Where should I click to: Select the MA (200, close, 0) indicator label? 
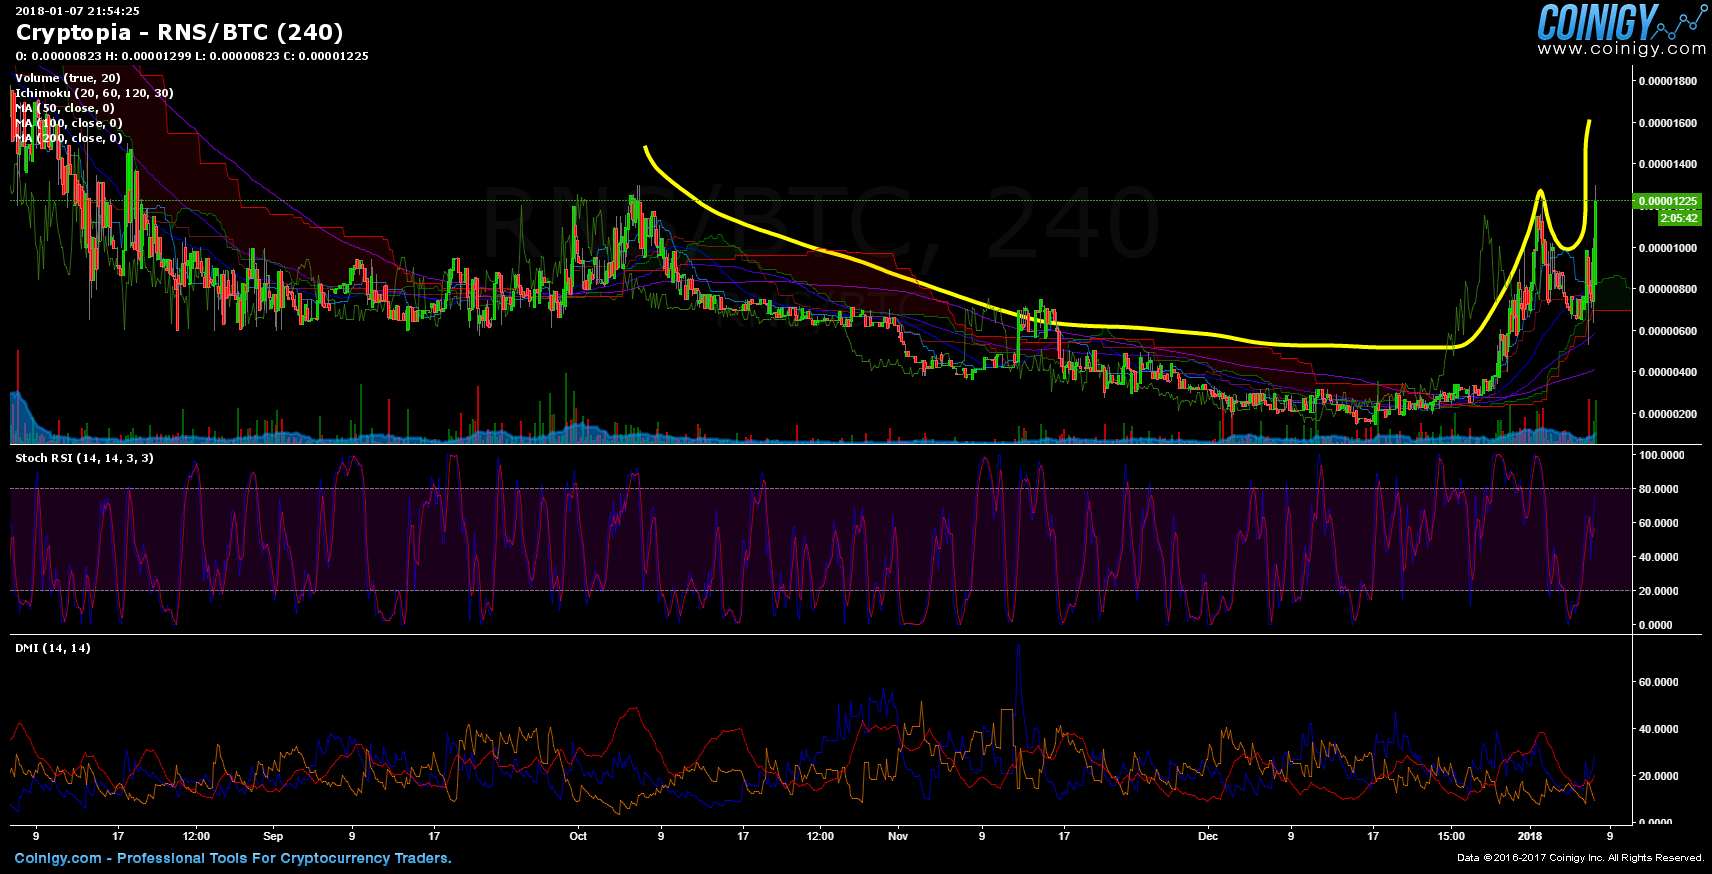69,138
